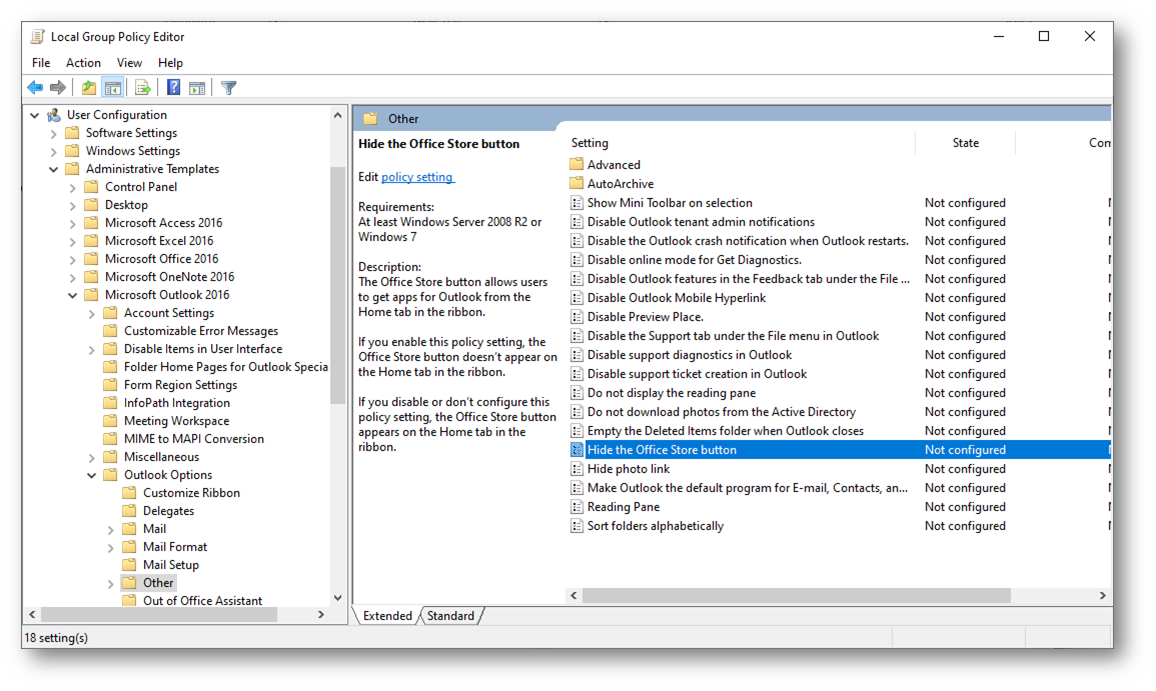
Task: Expand the Mail Format node
Action: coord(111,547)
